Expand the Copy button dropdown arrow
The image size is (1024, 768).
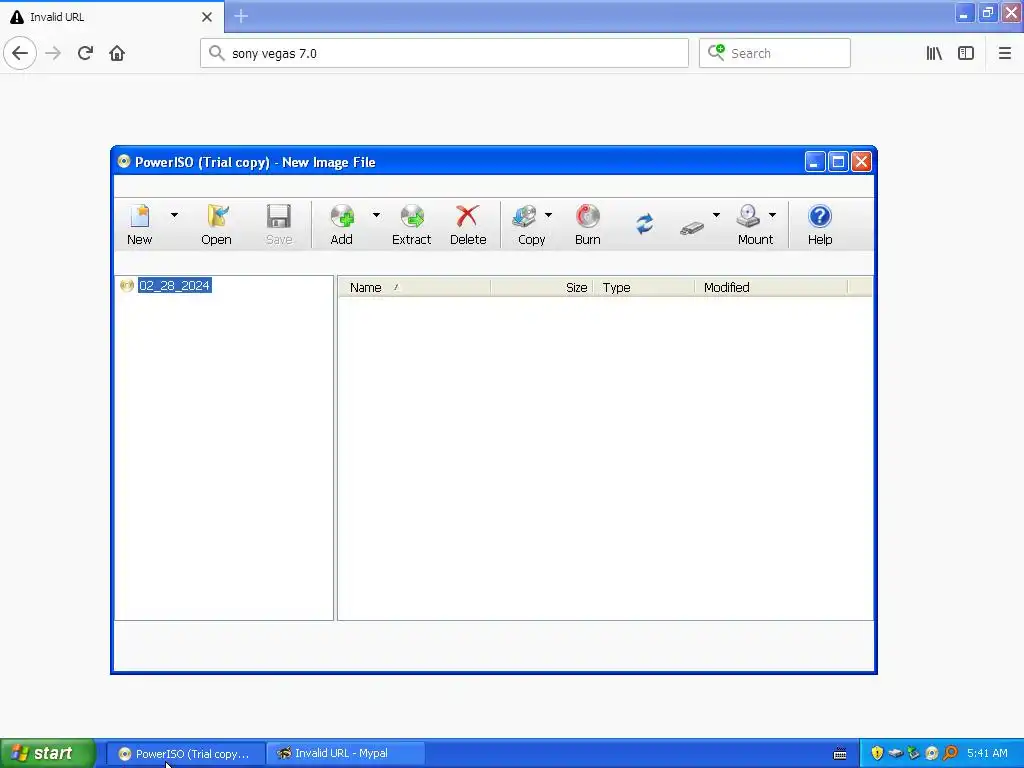(549, 215)
